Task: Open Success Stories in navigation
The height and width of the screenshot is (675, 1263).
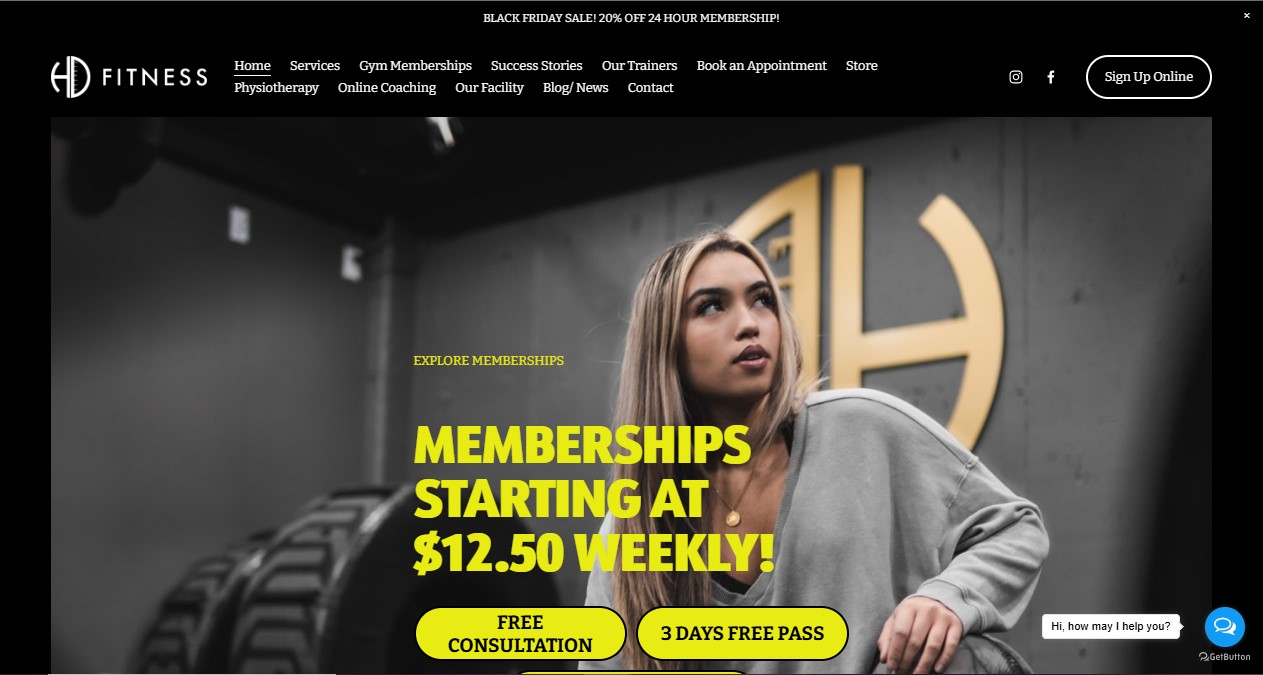Action: 537,66
